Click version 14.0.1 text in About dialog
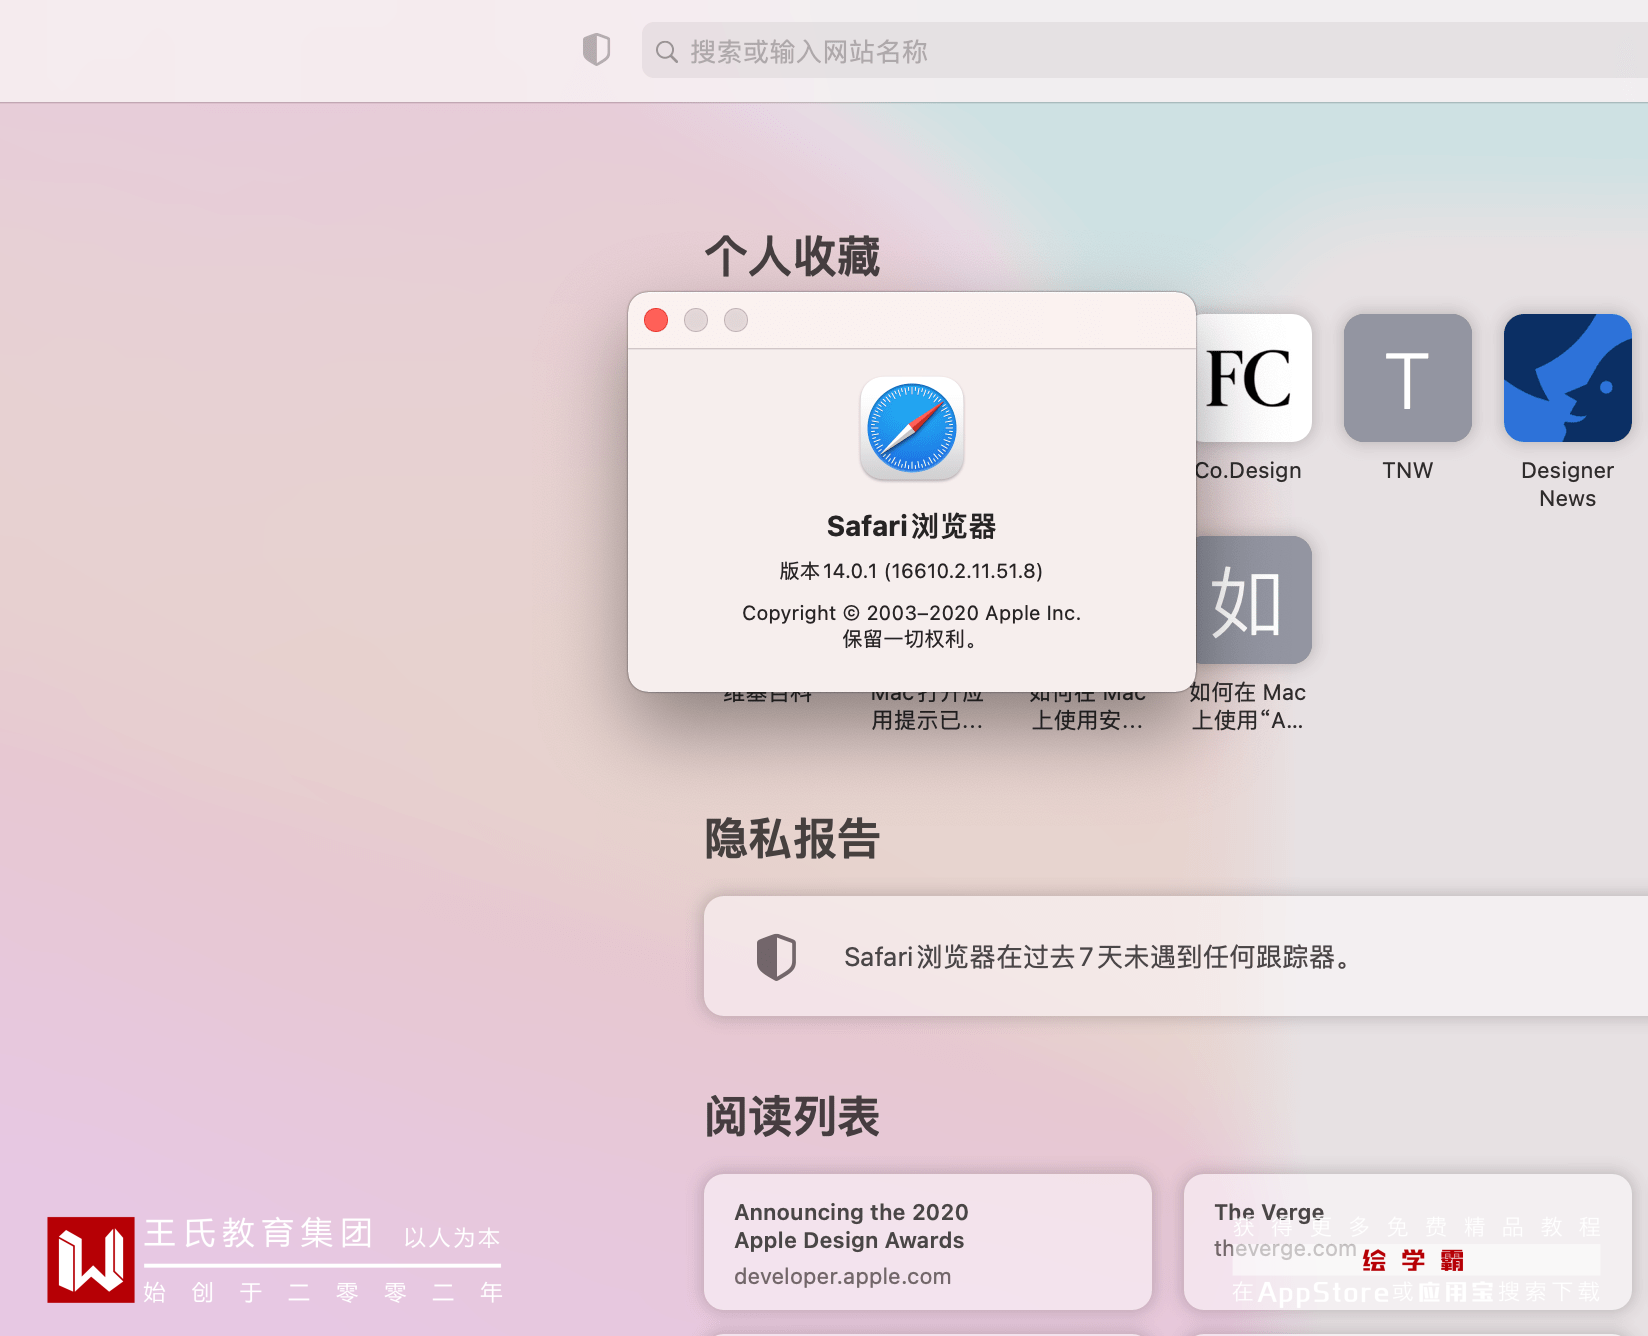 [x=911, y=571]
